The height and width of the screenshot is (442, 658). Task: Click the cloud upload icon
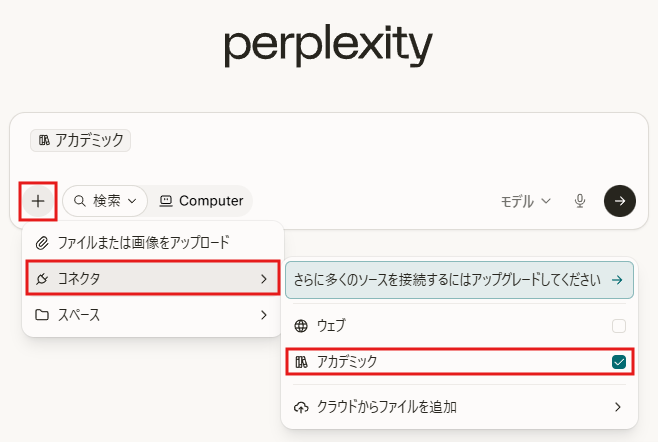[301, 407]
